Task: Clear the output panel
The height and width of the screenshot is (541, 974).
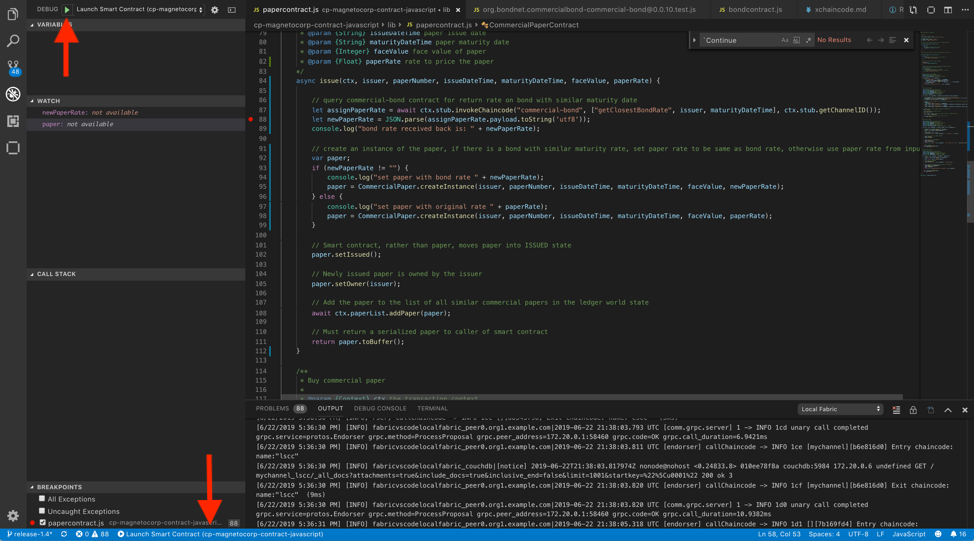Action: (896, 410)
